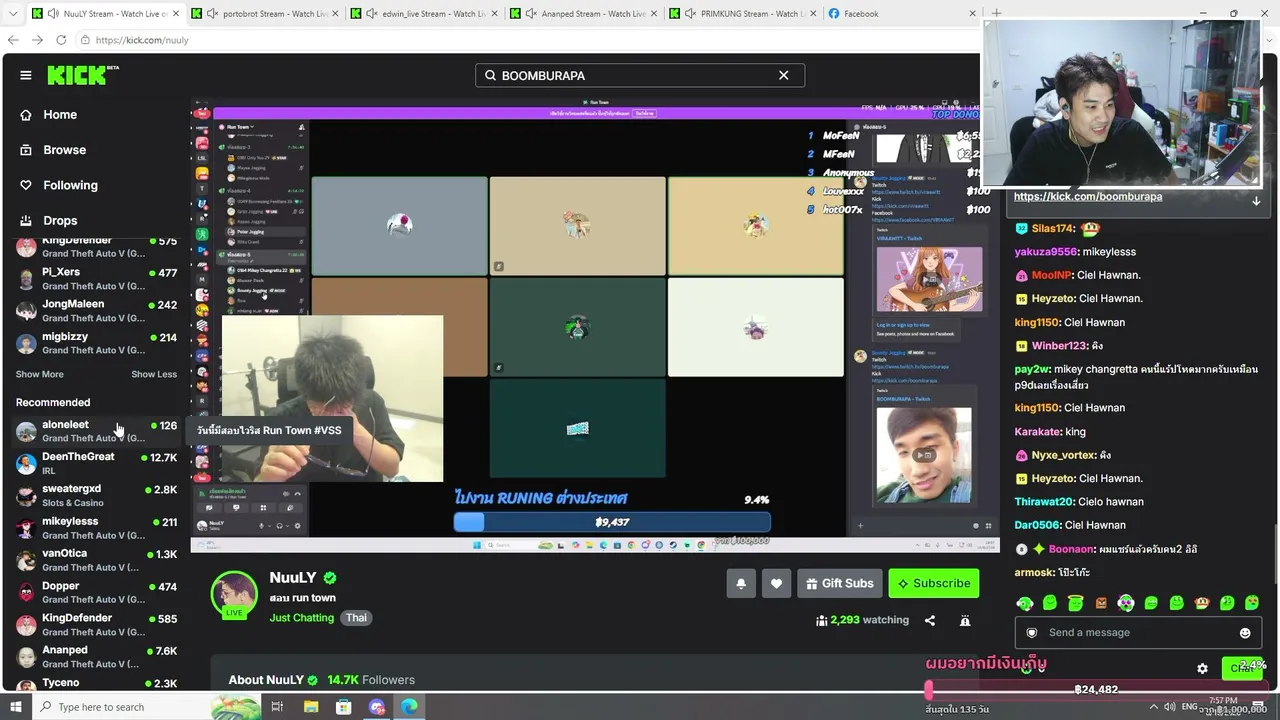The height and width of the screenshot is (720, 1280).
Task: Click the Gift Subs button
Action: click(839, 584)
